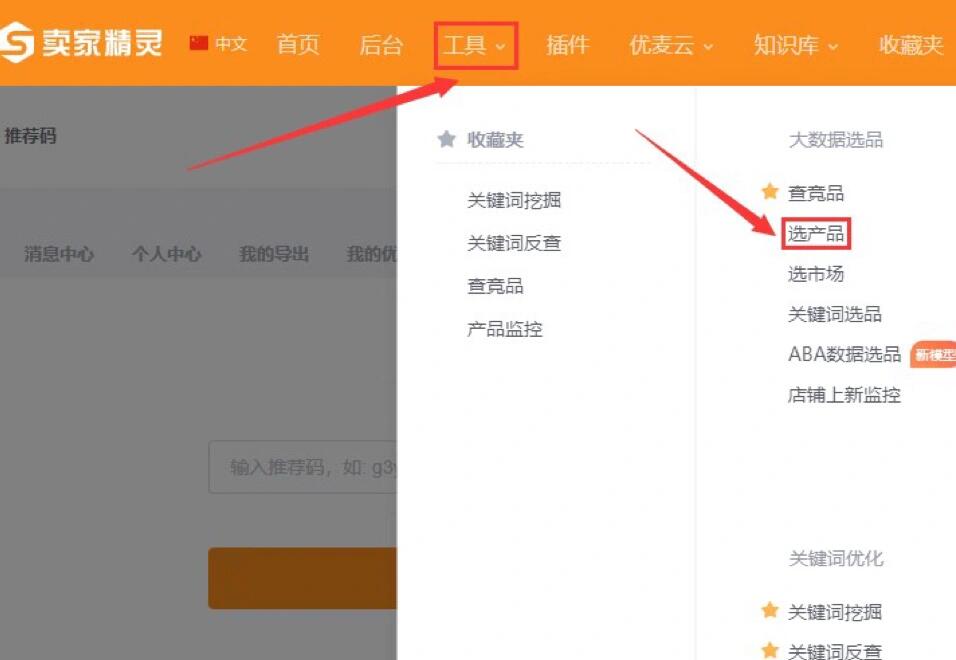Image resolution: width=956 pixels, height=660 pixels.
Task: Click star icon next to 查竞品 under 大数据选品
Action: tap(769, 191)
